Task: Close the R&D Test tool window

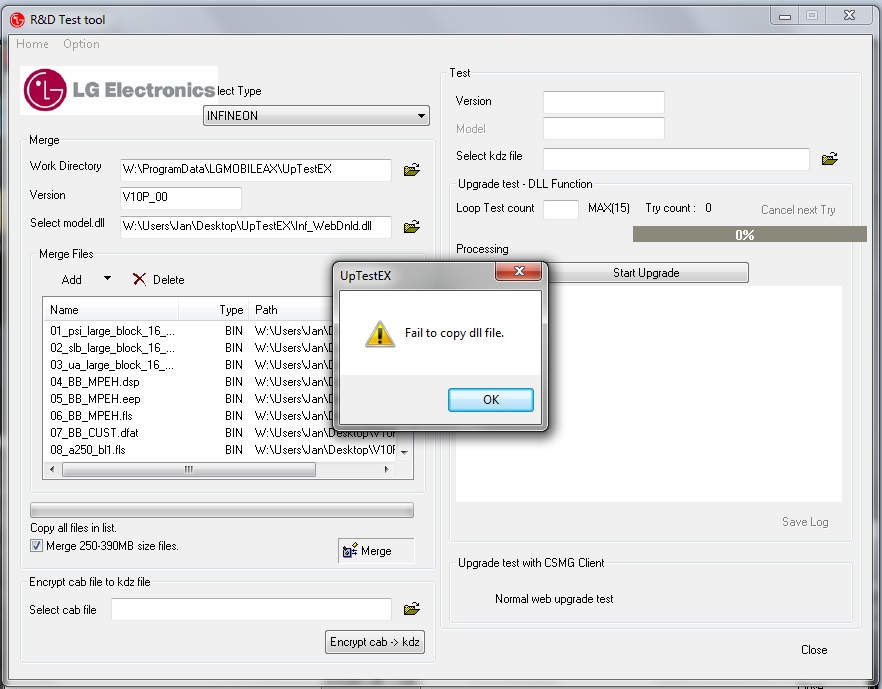Action: [x=849, y=16]
